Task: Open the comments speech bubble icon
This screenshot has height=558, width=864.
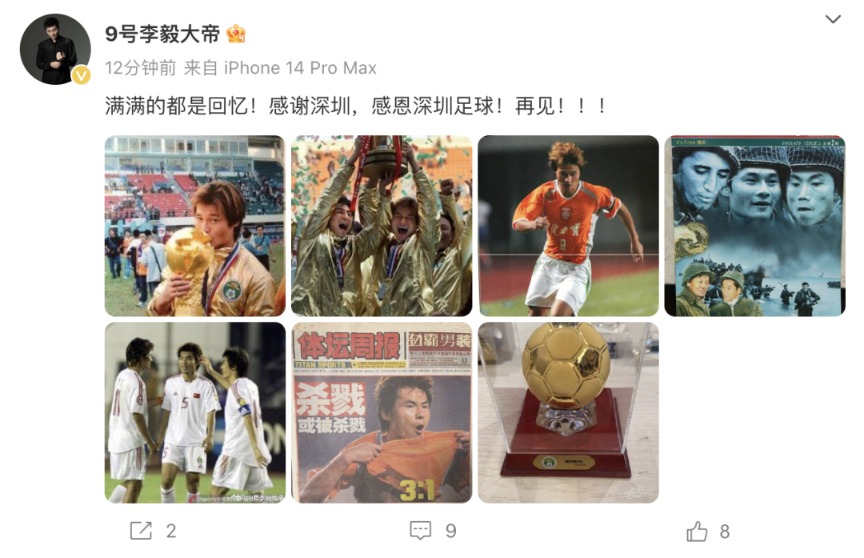Action: [420, 530]
